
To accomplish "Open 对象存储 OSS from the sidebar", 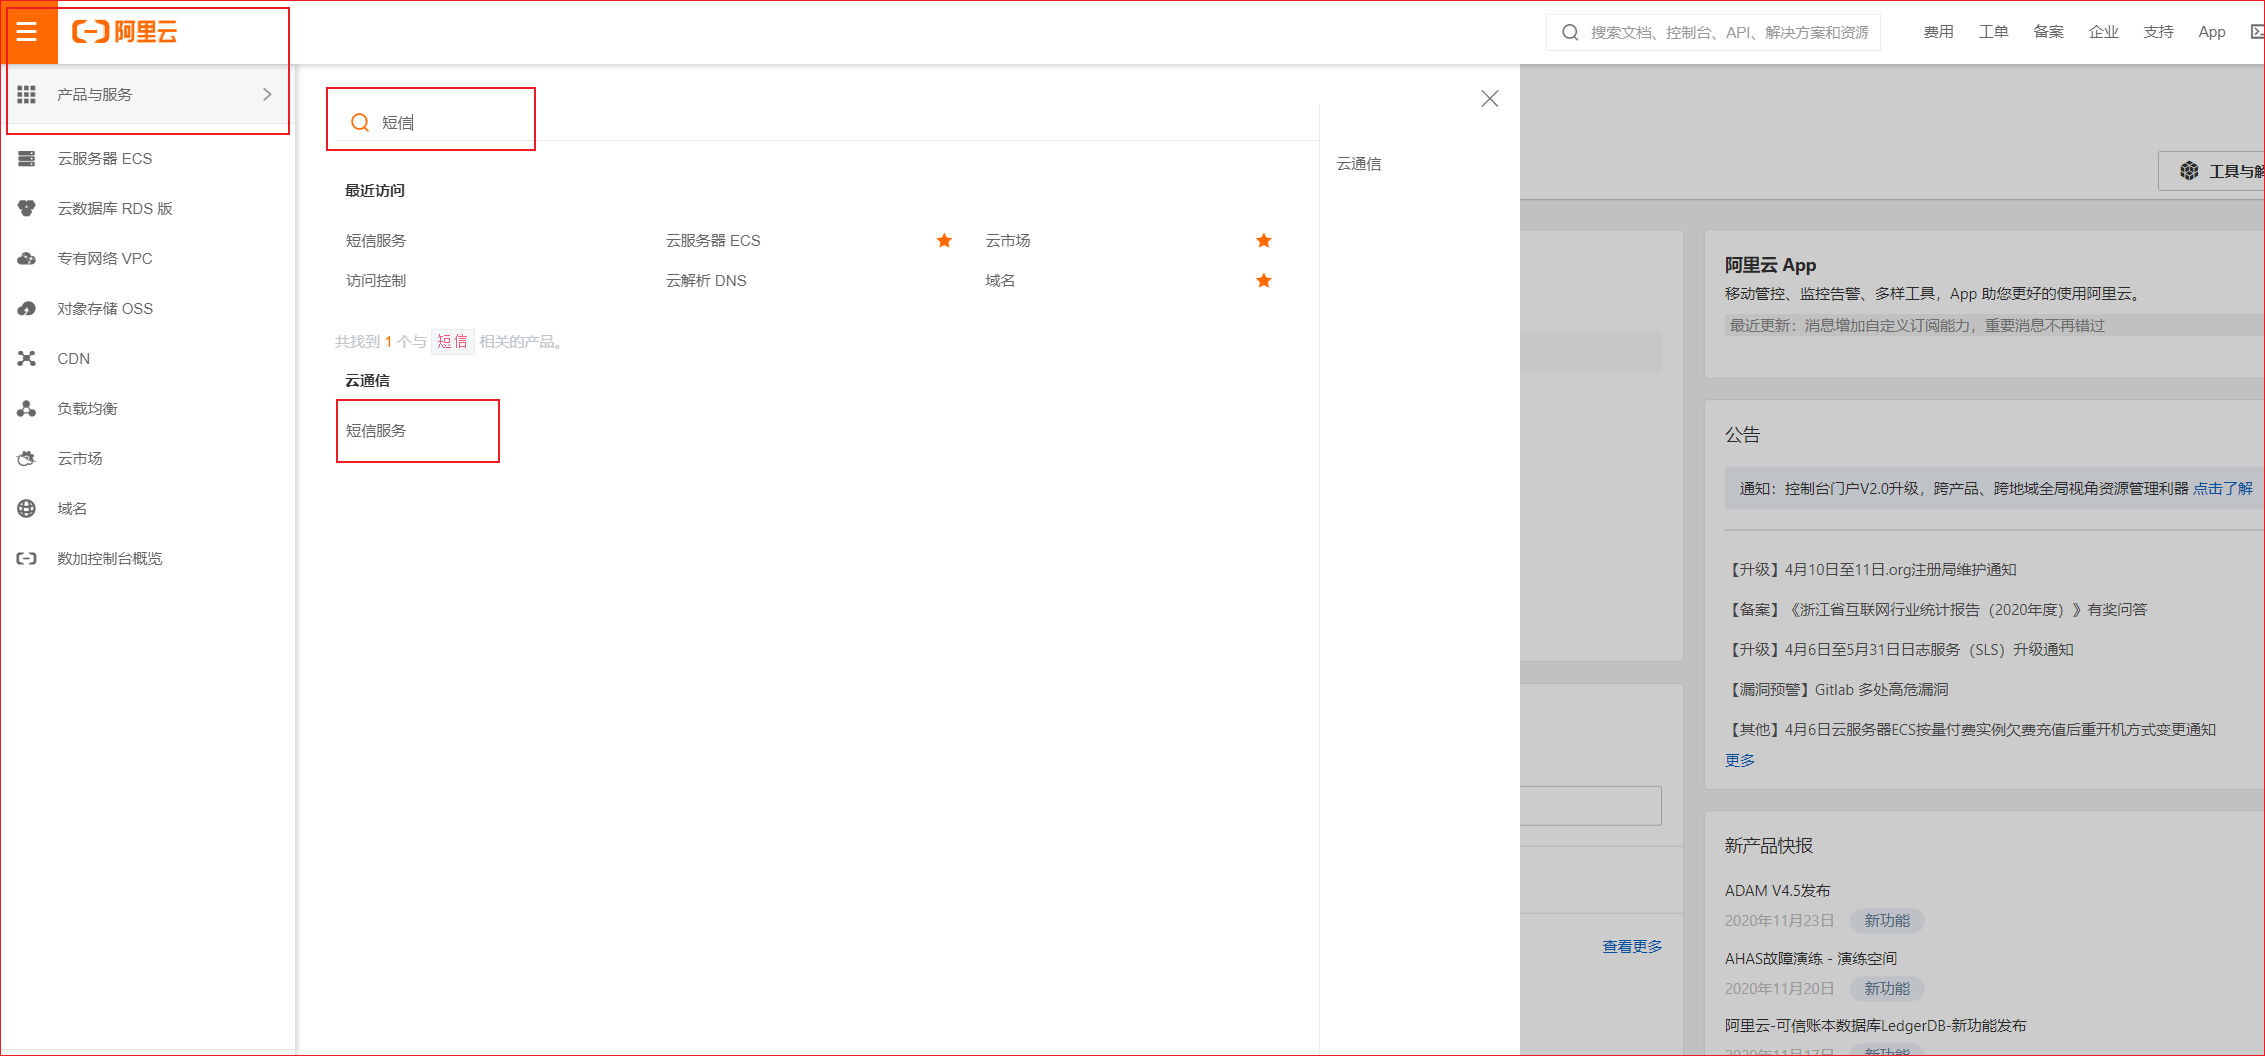I will [x=105, y=309].
